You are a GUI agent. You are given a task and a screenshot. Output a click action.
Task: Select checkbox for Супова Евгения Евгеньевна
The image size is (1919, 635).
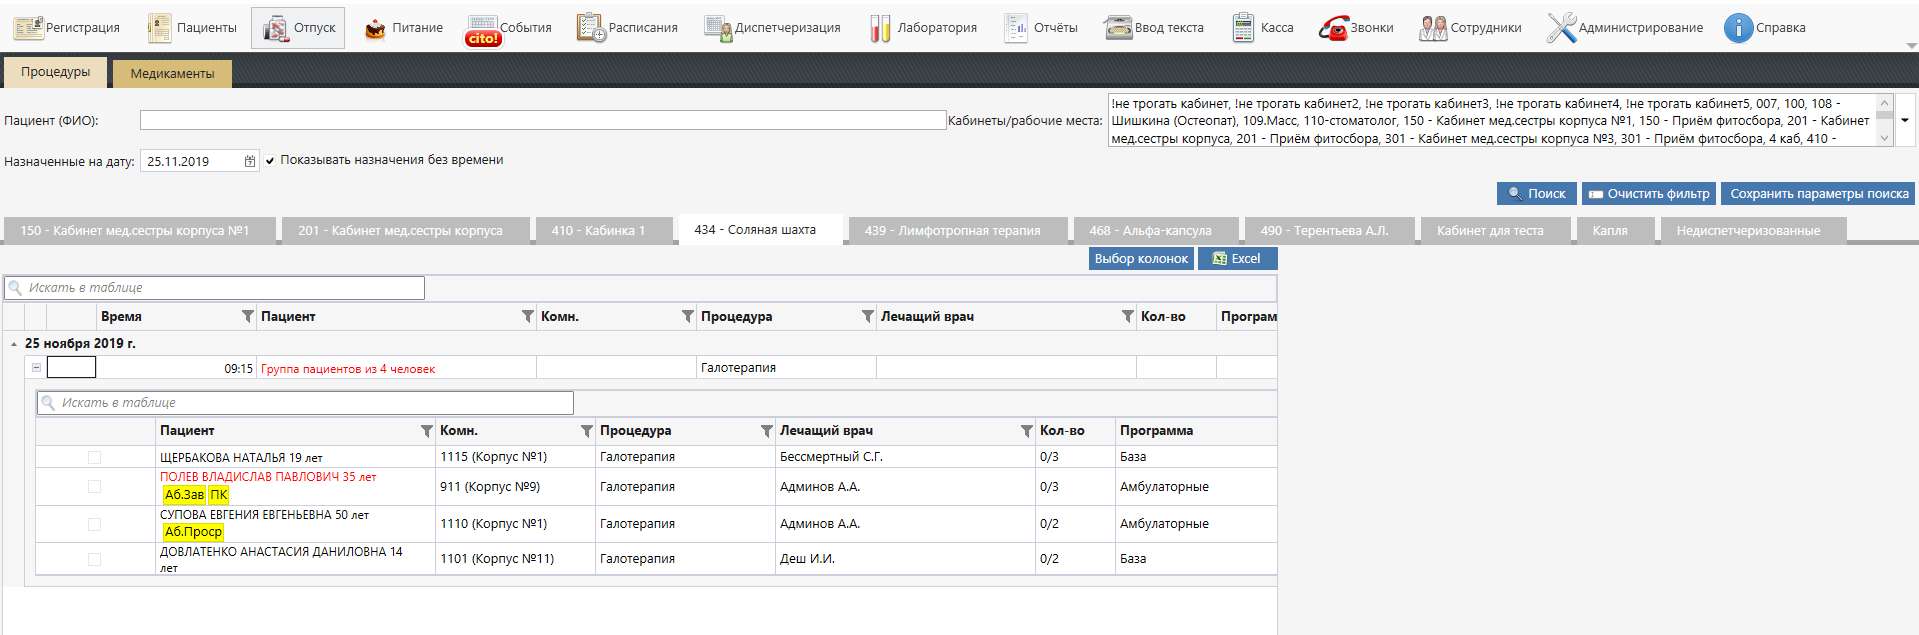click(x=94, y=524)
